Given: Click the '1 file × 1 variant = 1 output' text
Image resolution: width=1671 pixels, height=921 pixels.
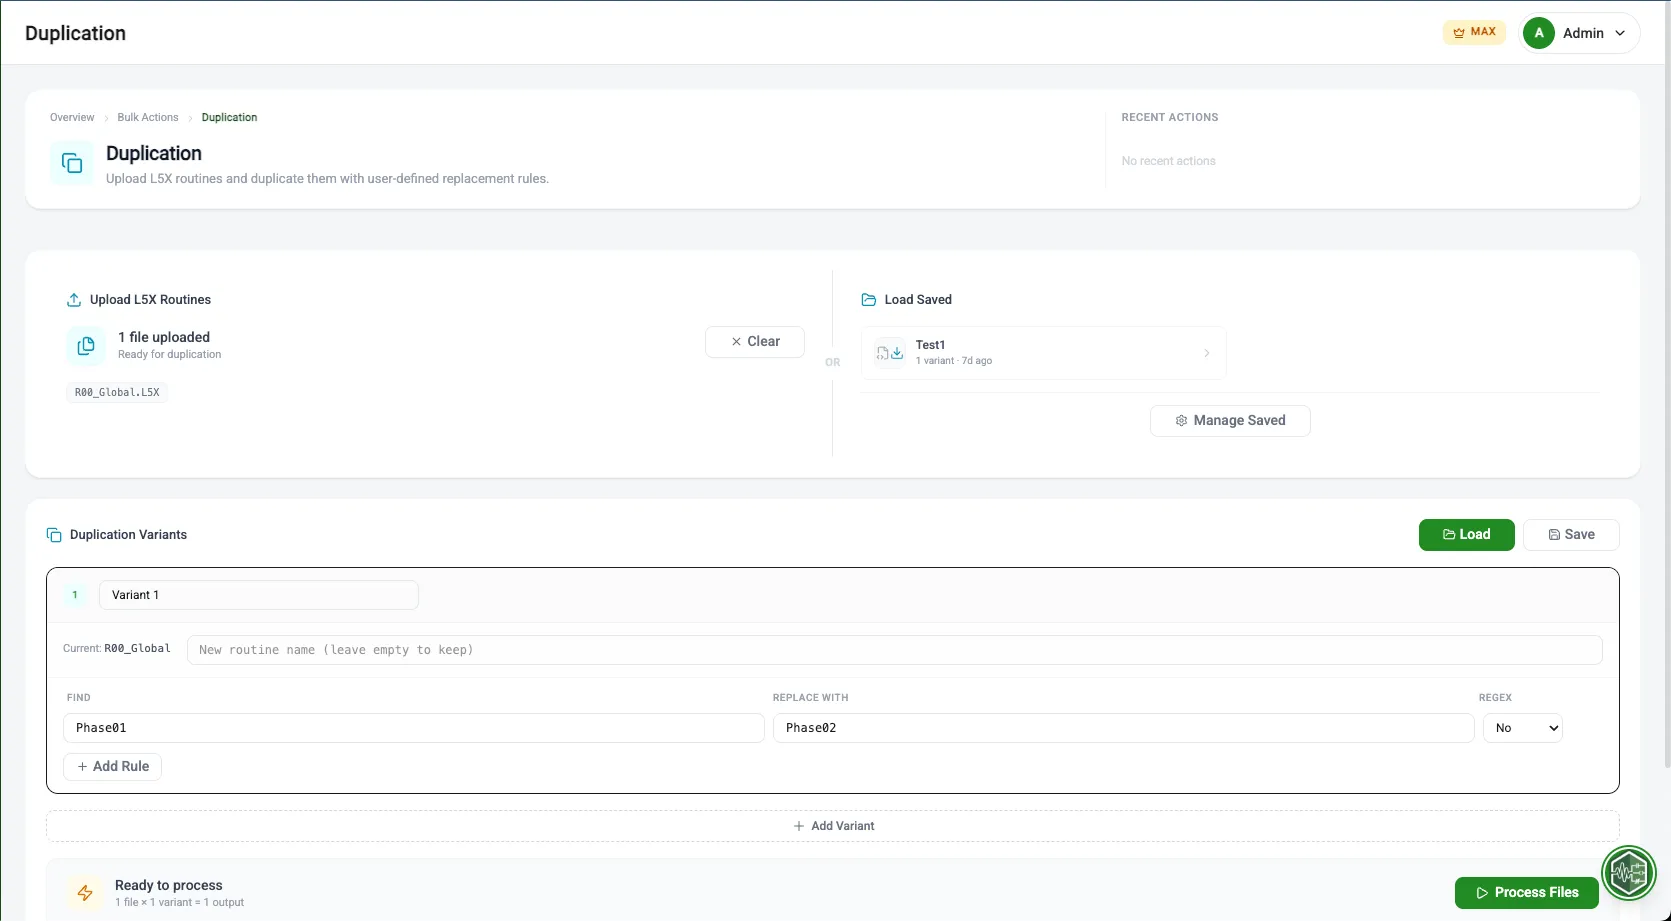Looking at the screenshot, I should pos(179,903).
